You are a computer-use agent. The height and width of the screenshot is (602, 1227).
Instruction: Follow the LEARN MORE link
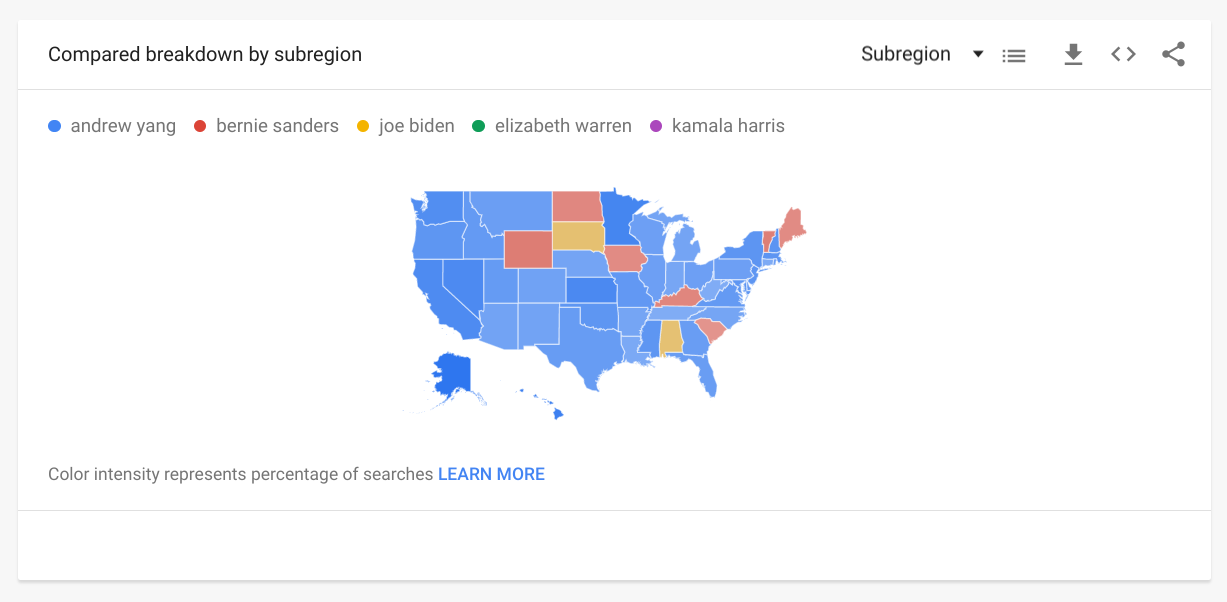[x=491, y=474]
